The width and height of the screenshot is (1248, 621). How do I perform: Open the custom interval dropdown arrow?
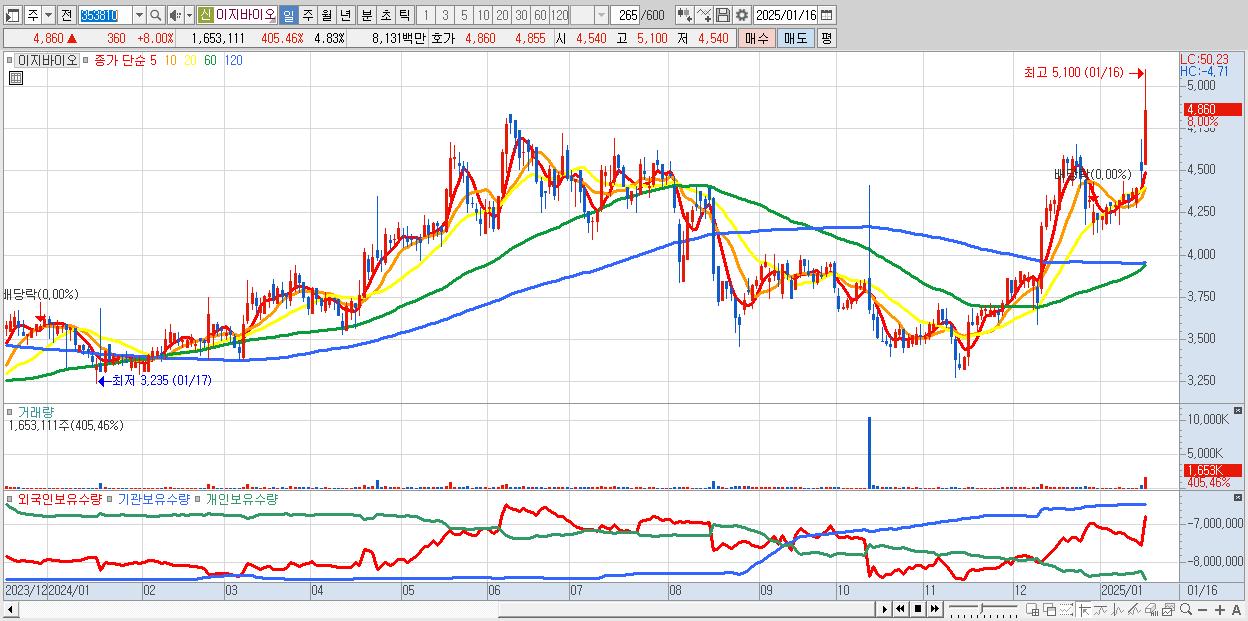point(601,15)
